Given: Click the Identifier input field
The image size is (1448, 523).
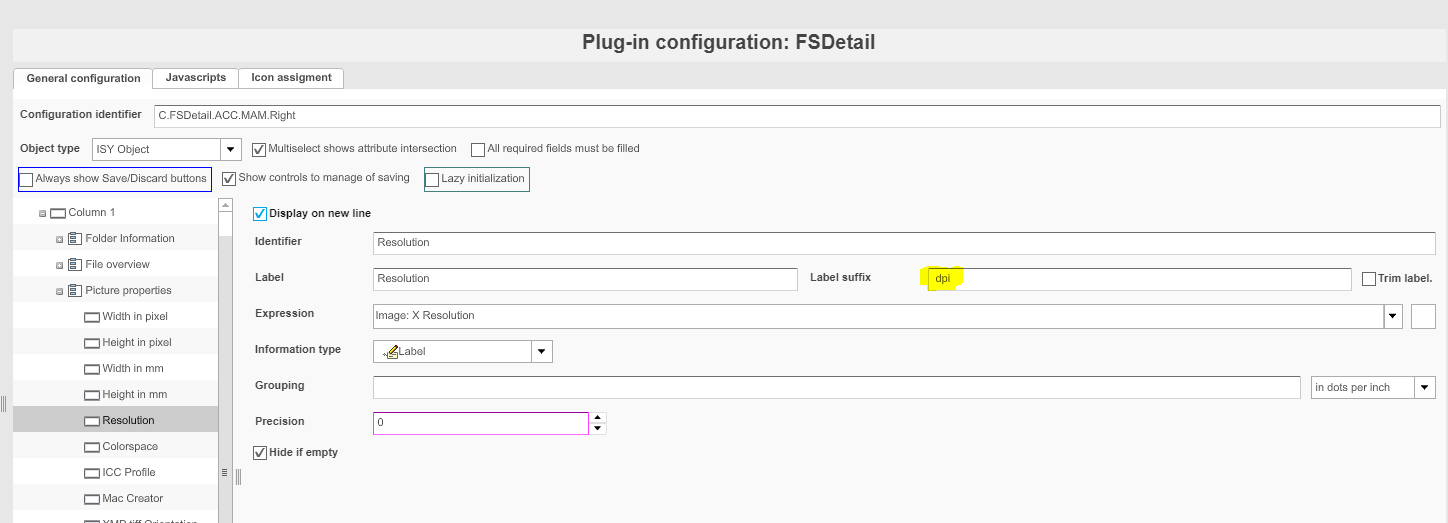Looking at the screenshot, I should point(904,243).
